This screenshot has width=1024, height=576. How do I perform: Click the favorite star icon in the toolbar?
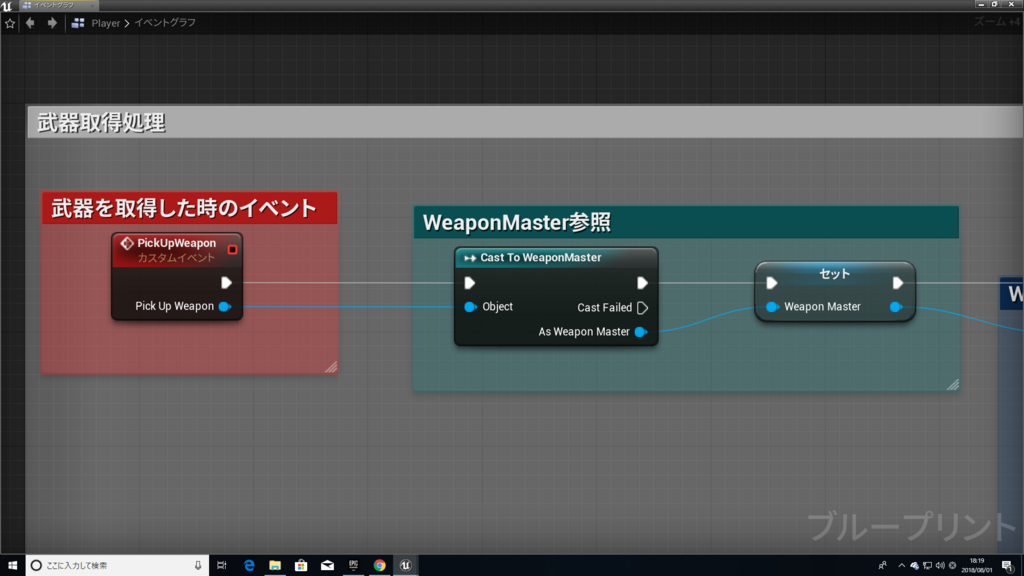pyautogui.click(x=10, y=22)
